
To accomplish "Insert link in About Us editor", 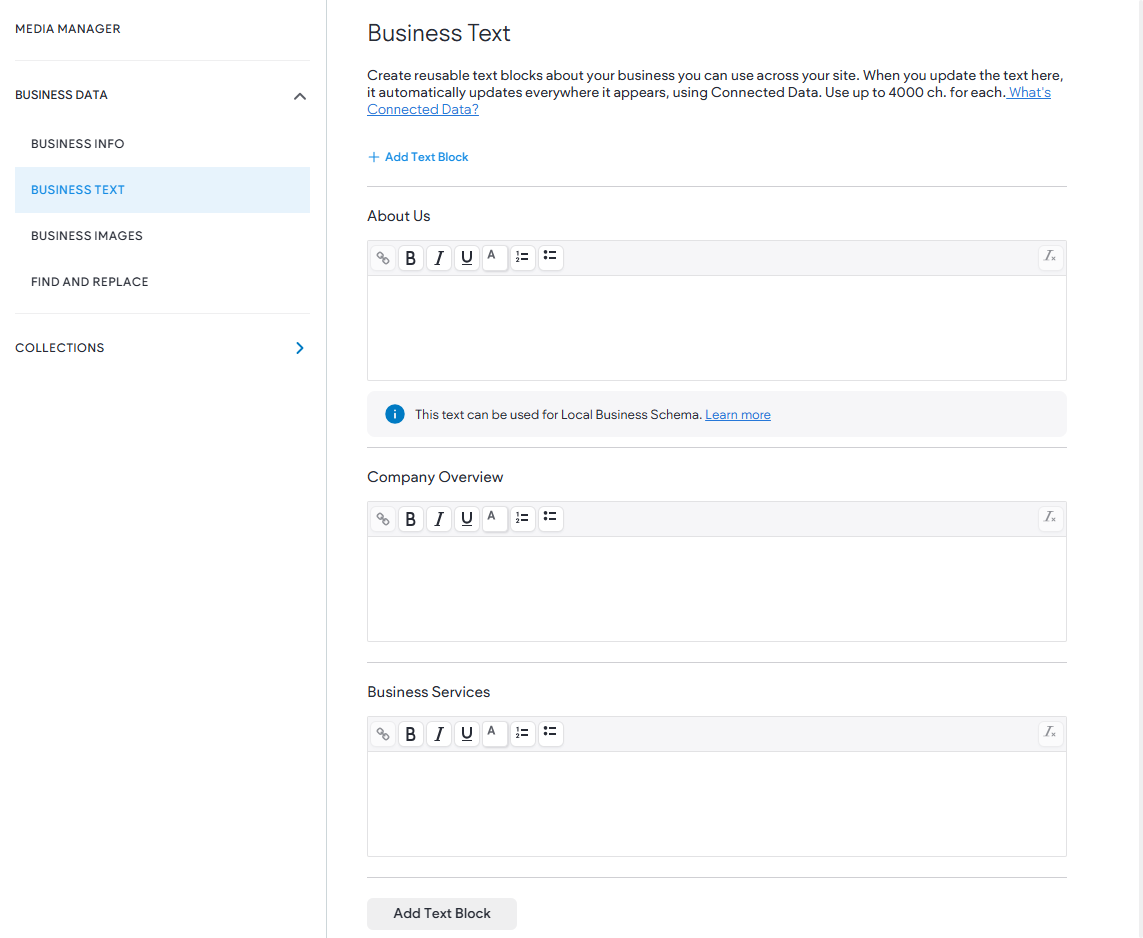I will pyautogui.click(x=383, y=257).
